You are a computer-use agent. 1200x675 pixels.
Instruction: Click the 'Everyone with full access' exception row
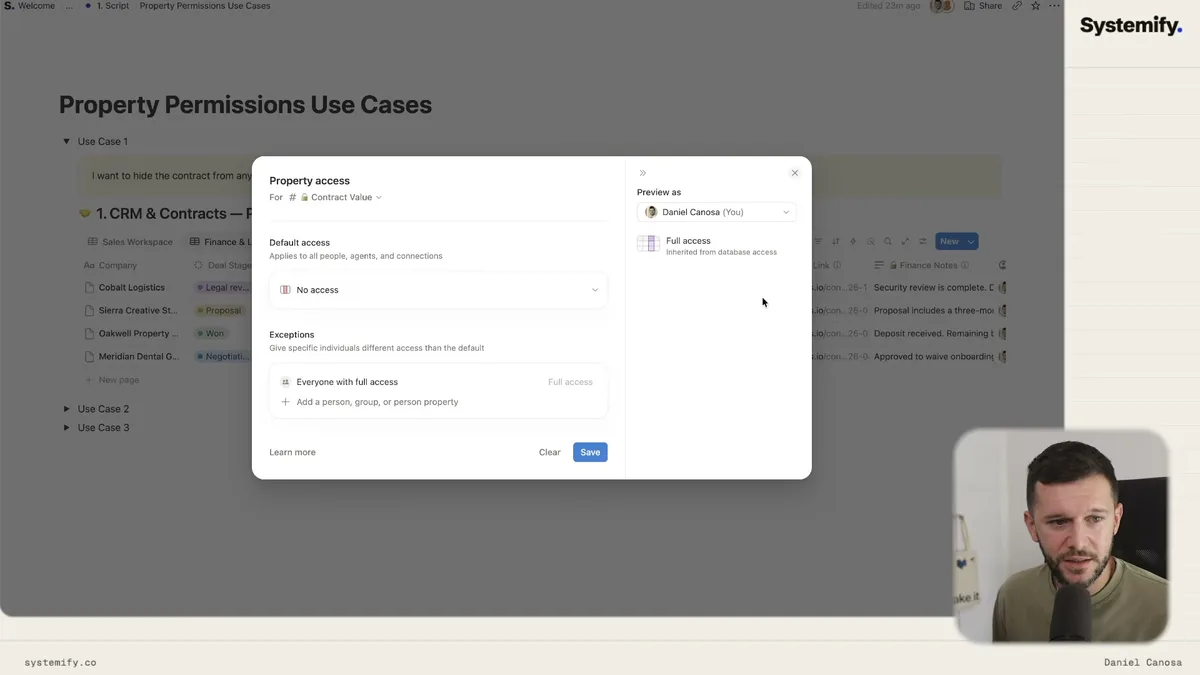438,382
